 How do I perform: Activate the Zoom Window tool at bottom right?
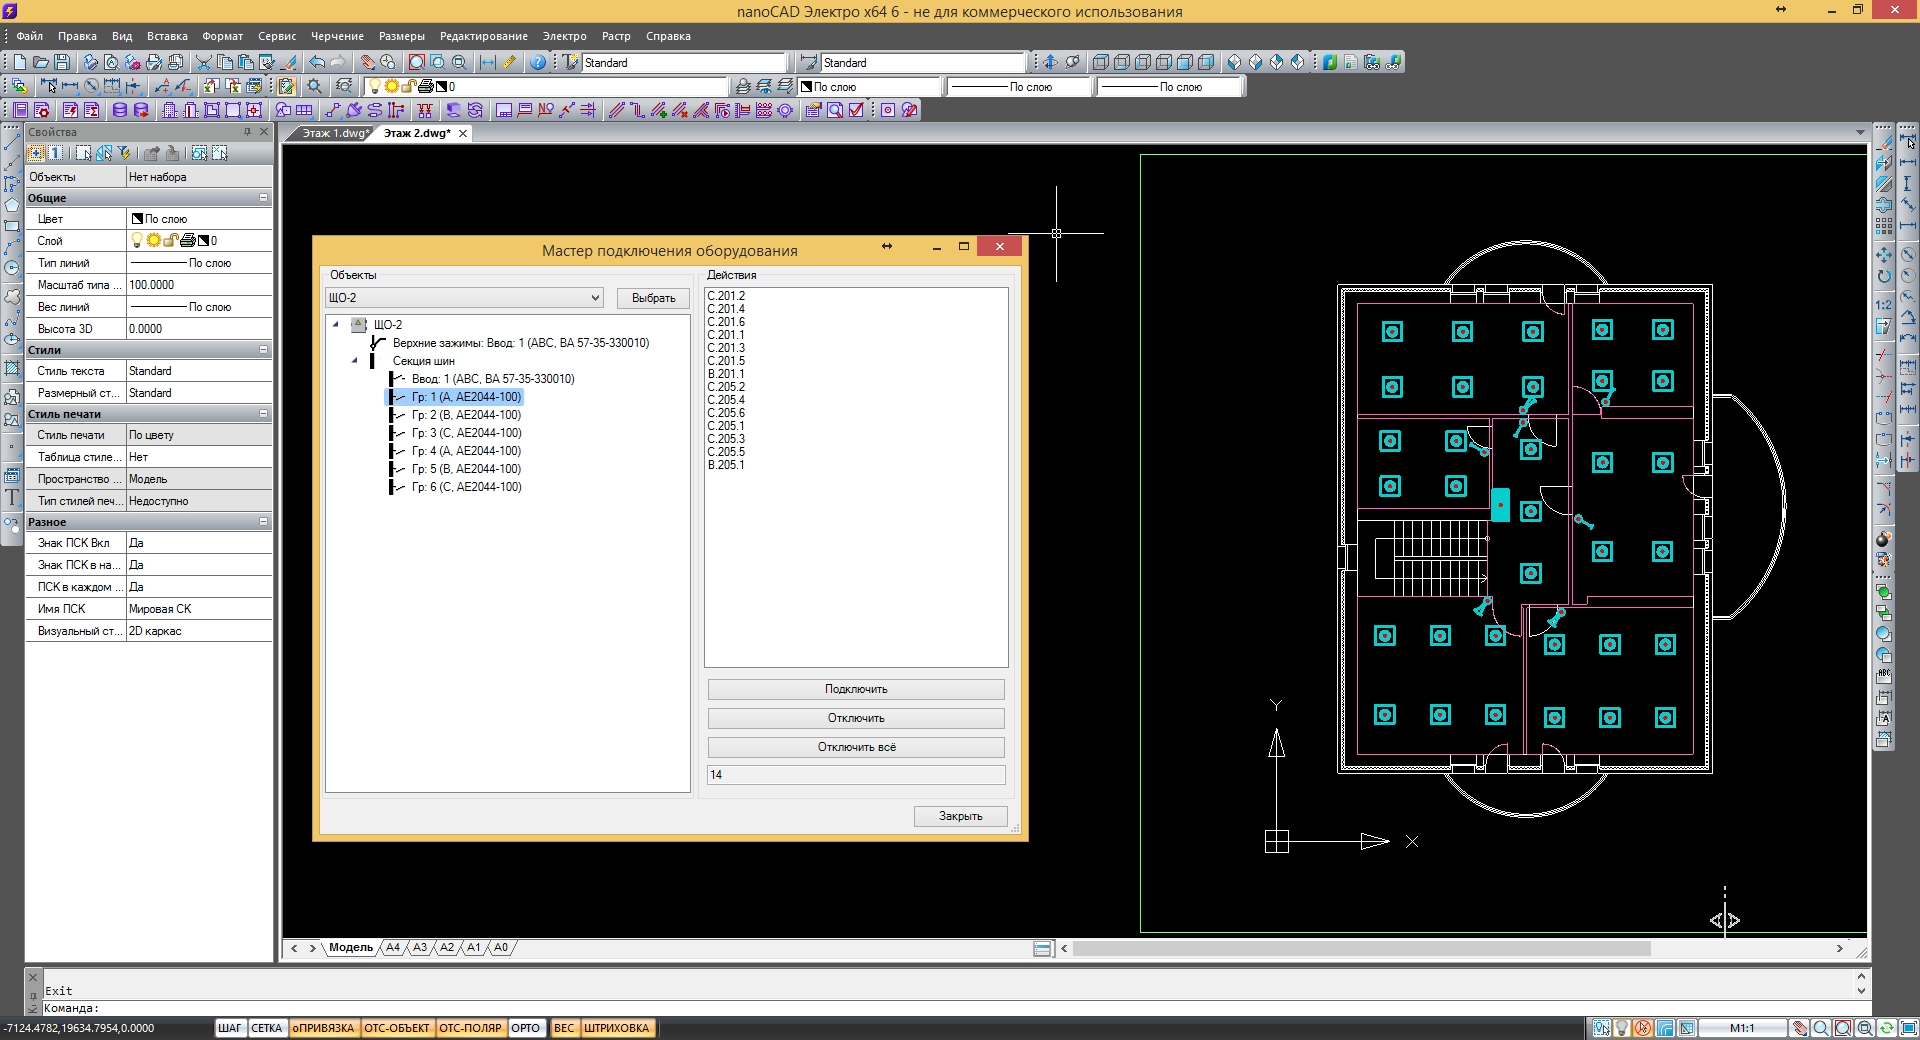point(1843,1028)
